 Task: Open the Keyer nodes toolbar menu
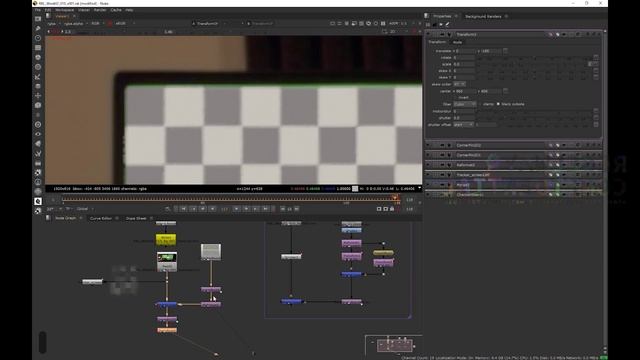point(38,77)
